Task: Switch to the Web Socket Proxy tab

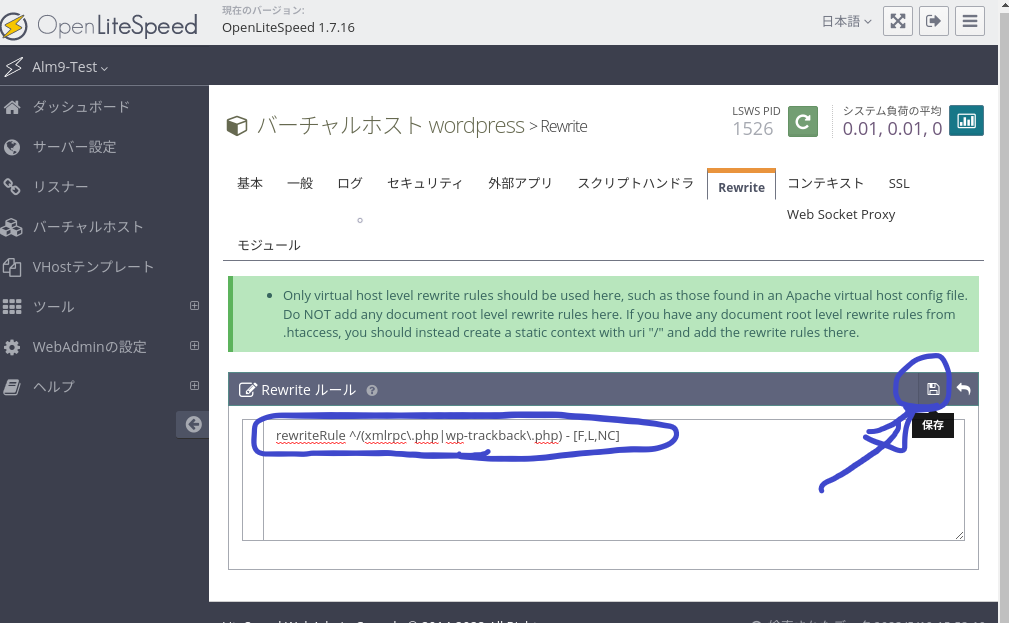Action: 841,214
